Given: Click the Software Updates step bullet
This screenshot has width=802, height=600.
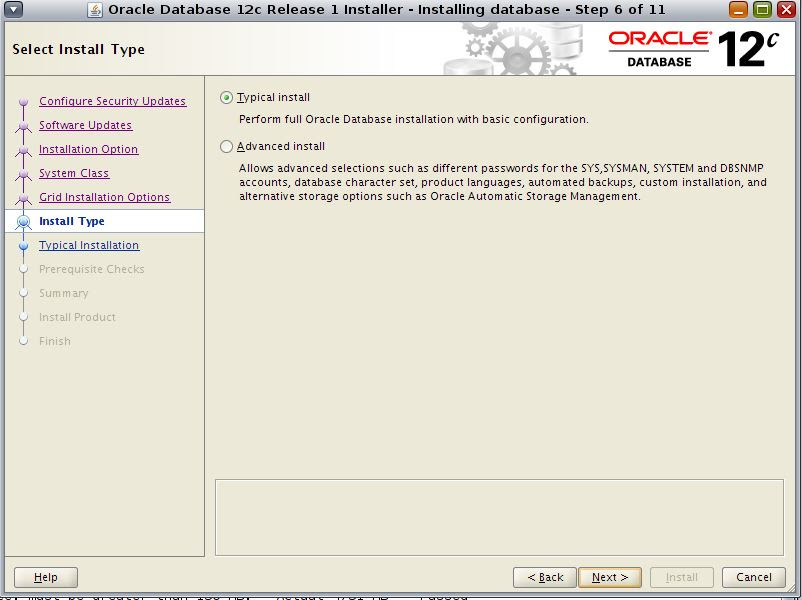Looking at the screenshot, I should pos(24,126).
